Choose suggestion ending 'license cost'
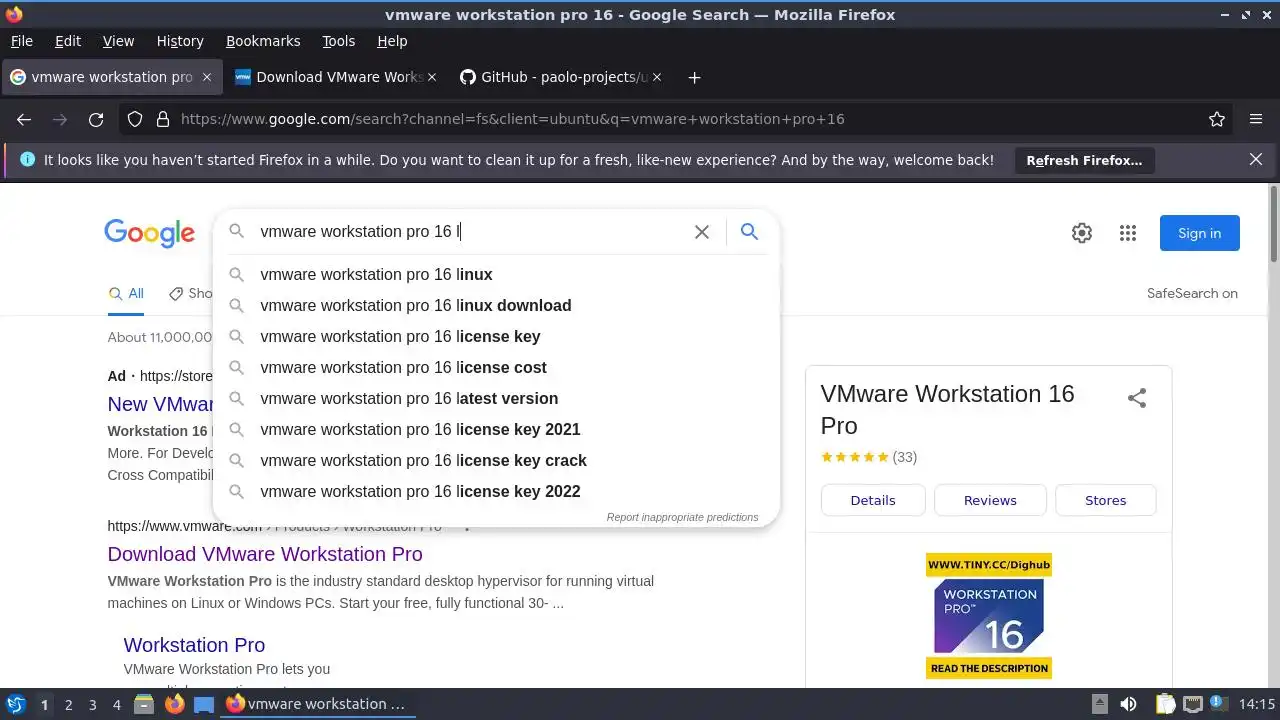The height and width of the screenshot is (720, 1280). click(x=496, y=367)
